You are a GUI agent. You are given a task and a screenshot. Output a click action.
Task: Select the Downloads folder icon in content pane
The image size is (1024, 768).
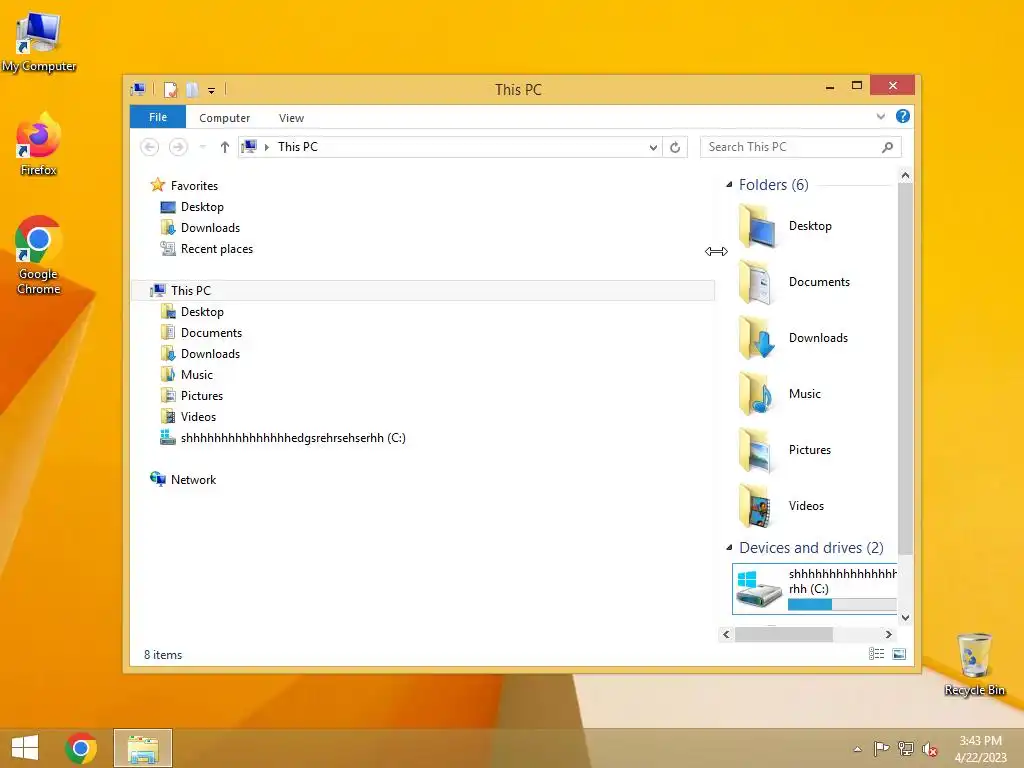(758, 338)
